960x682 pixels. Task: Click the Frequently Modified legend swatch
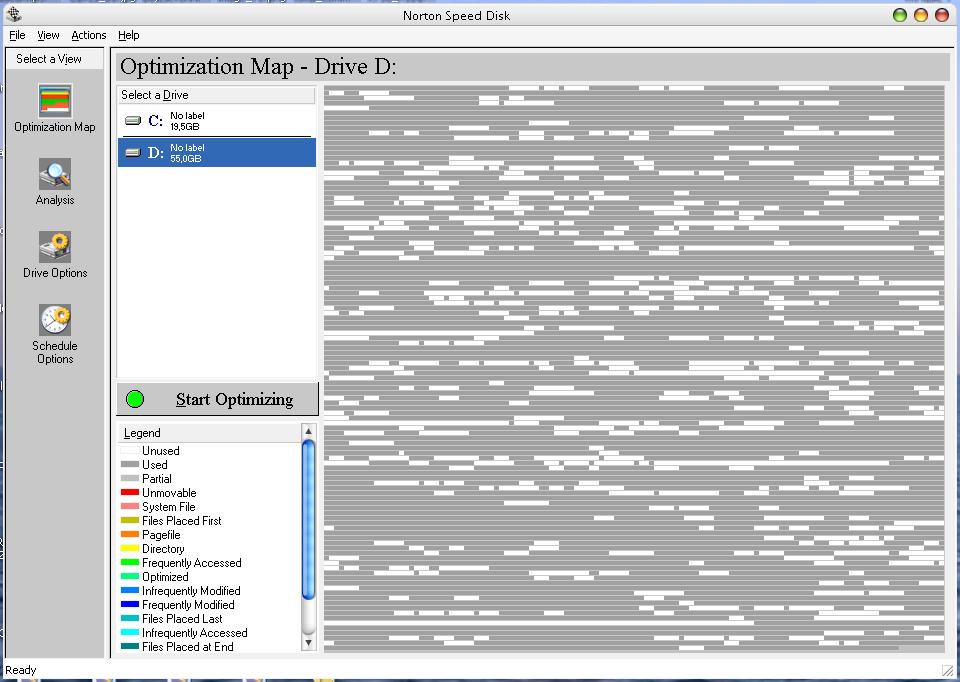[130, 604]
